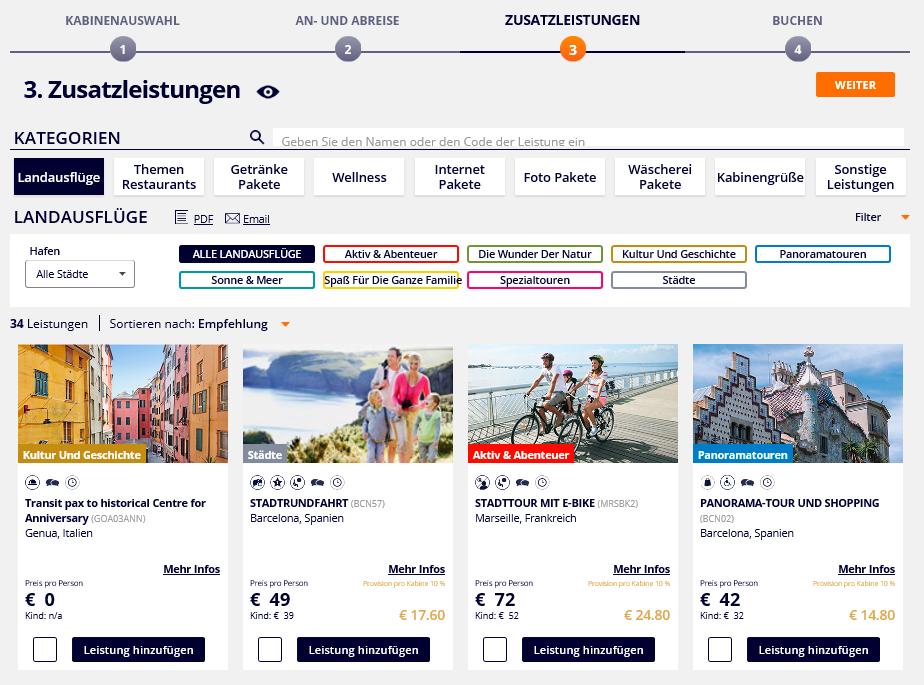Click the third round icon on STADTRUNDFAHRT card
The image size is (924, 685).
298,483
